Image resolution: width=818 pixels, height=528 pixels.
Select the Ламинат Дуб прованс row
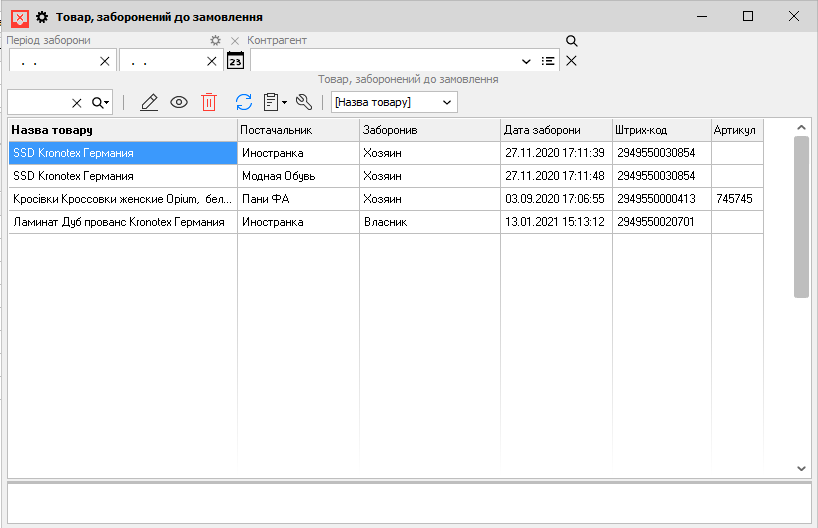click(x=118, y=222)
